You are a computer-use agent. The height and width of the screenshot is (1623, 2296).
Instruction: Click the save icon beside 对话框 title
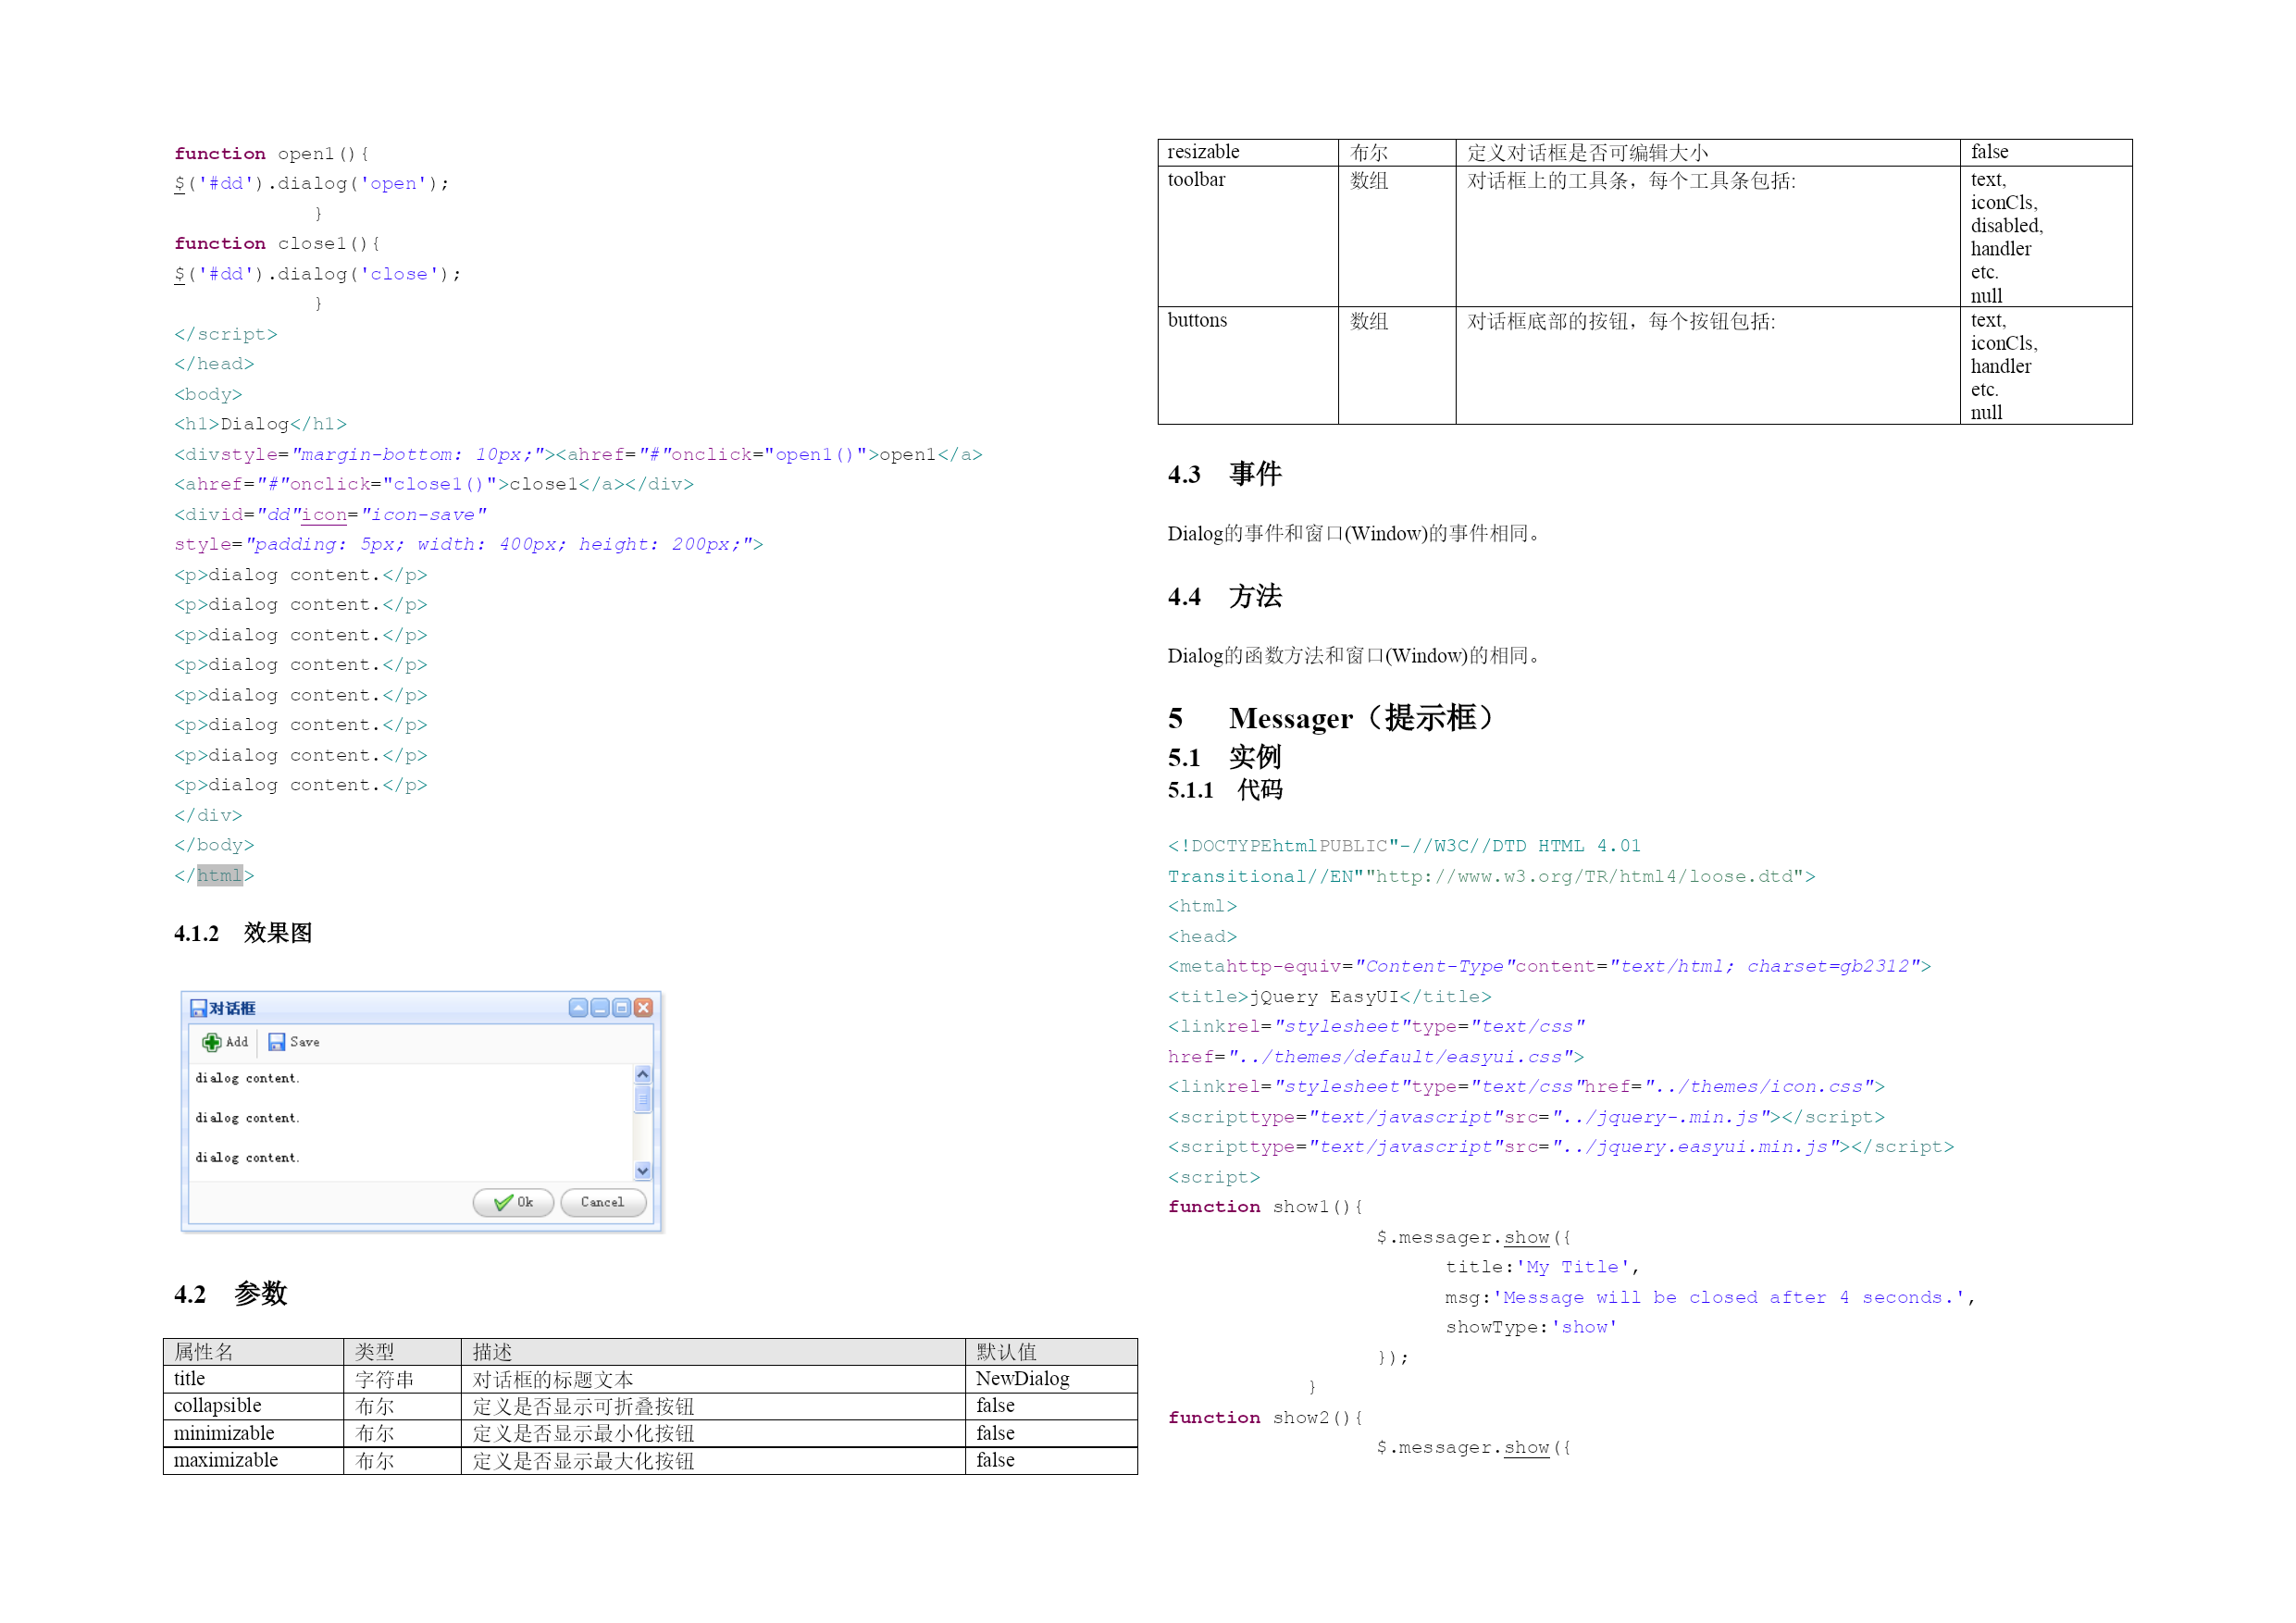[x=198, y=1008]
